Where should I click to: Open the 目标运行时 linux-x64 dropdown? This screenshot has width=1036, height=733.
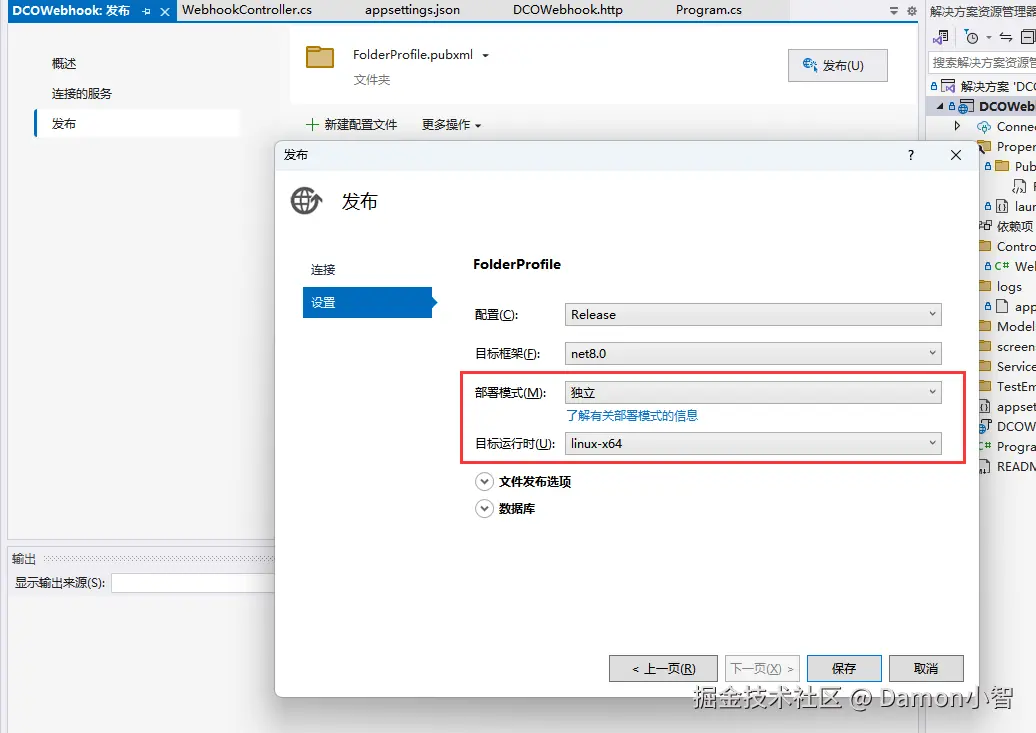point(753,444)
